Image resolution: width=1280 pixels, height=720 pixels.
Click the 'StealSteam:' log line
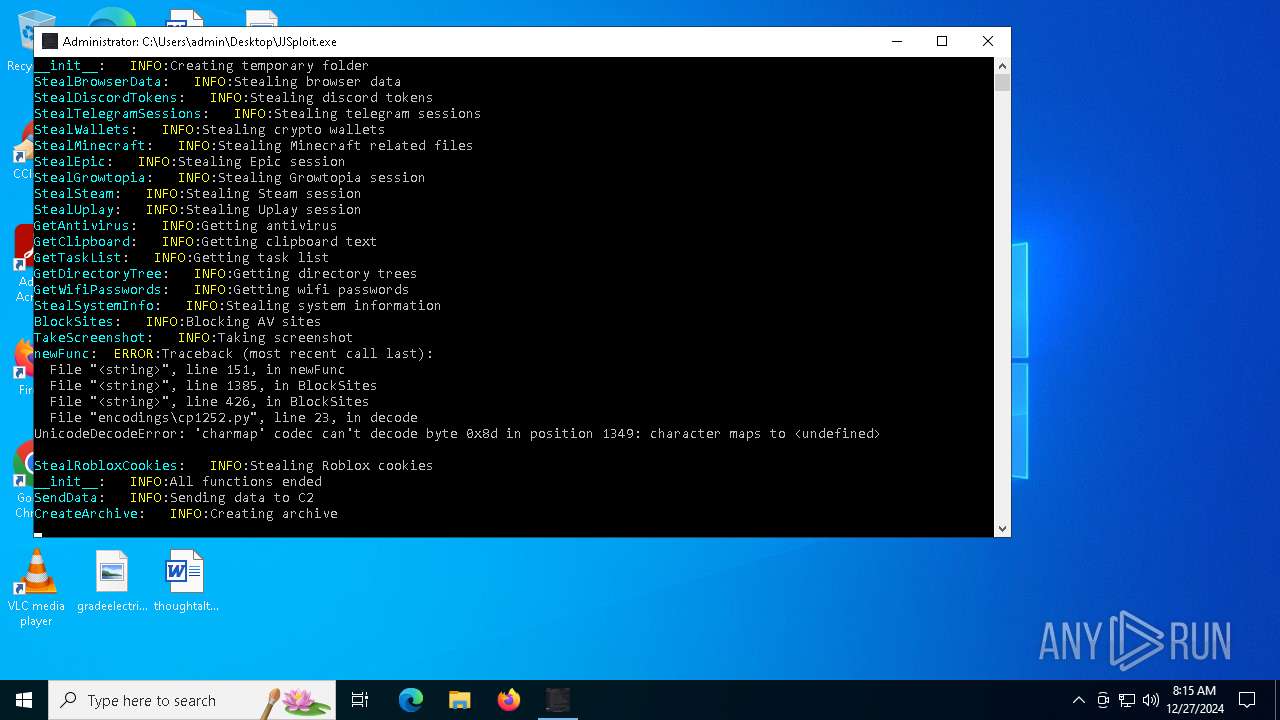(197, 194)
